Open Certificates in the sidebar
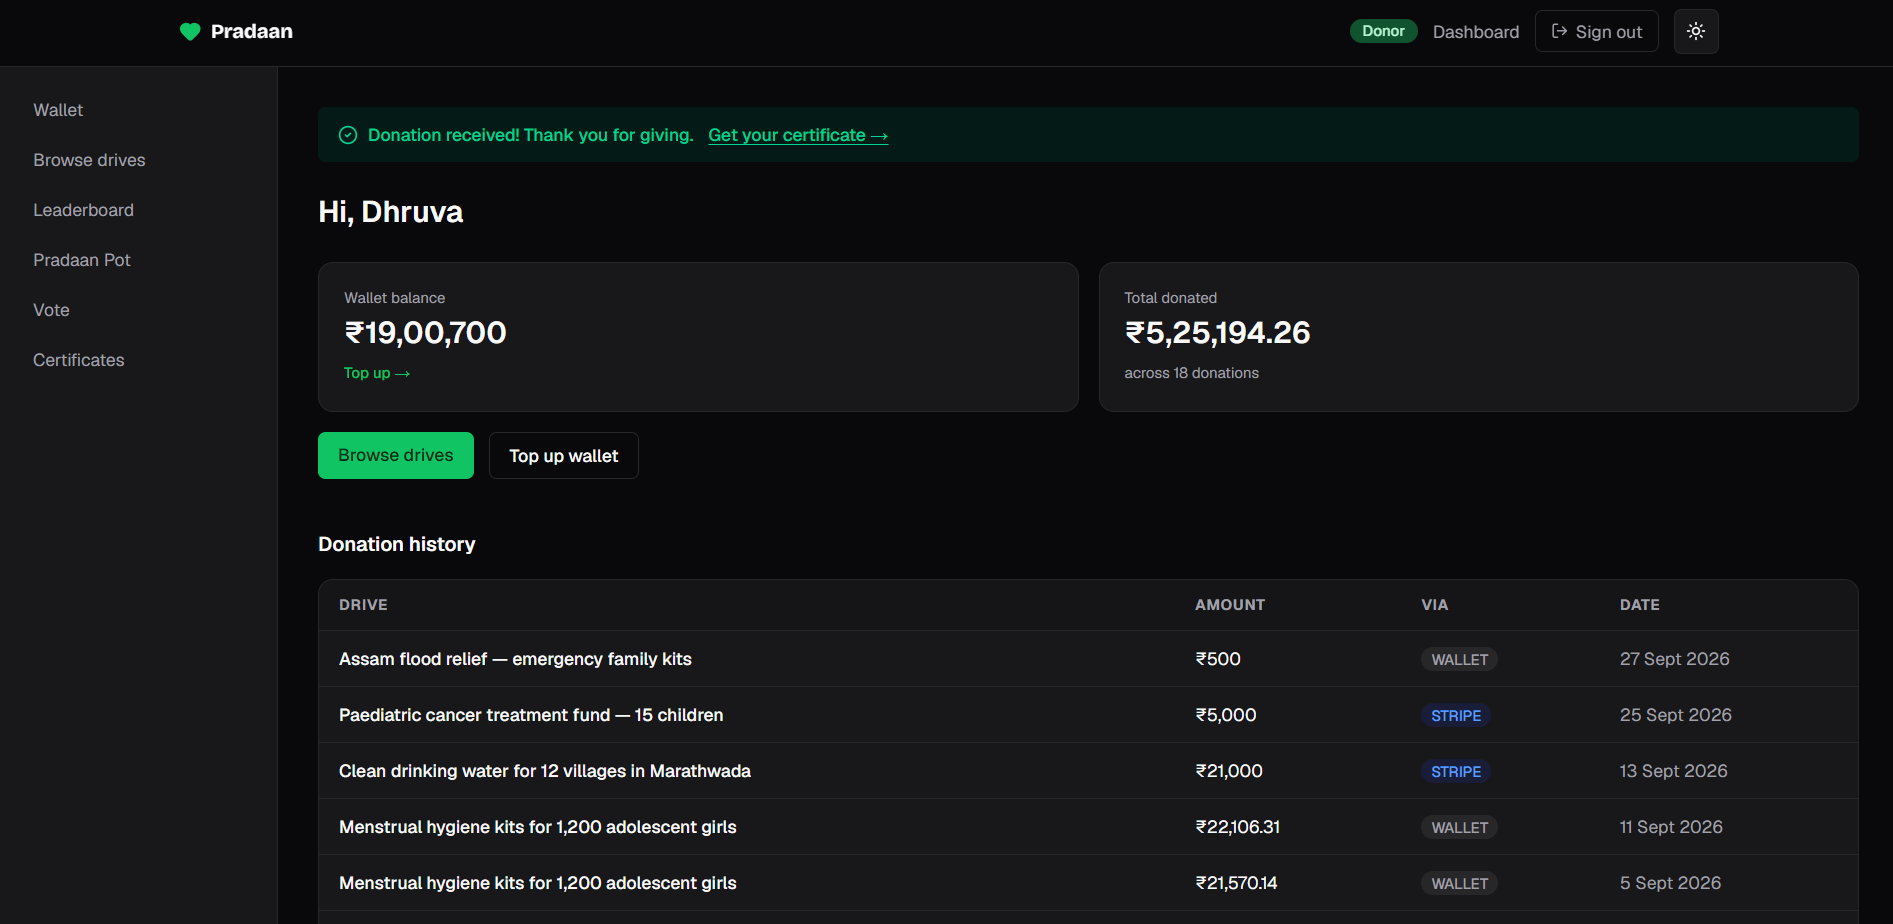 click(x=79, y=360)
